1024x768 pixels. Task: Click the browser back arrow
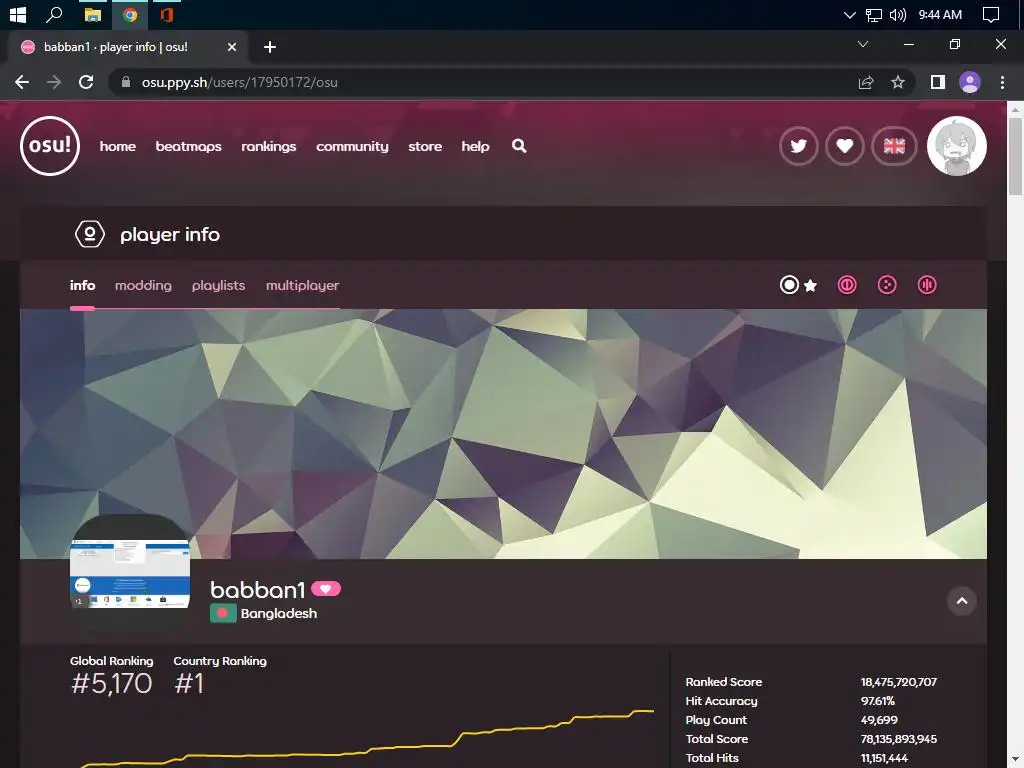coord(22,82)
